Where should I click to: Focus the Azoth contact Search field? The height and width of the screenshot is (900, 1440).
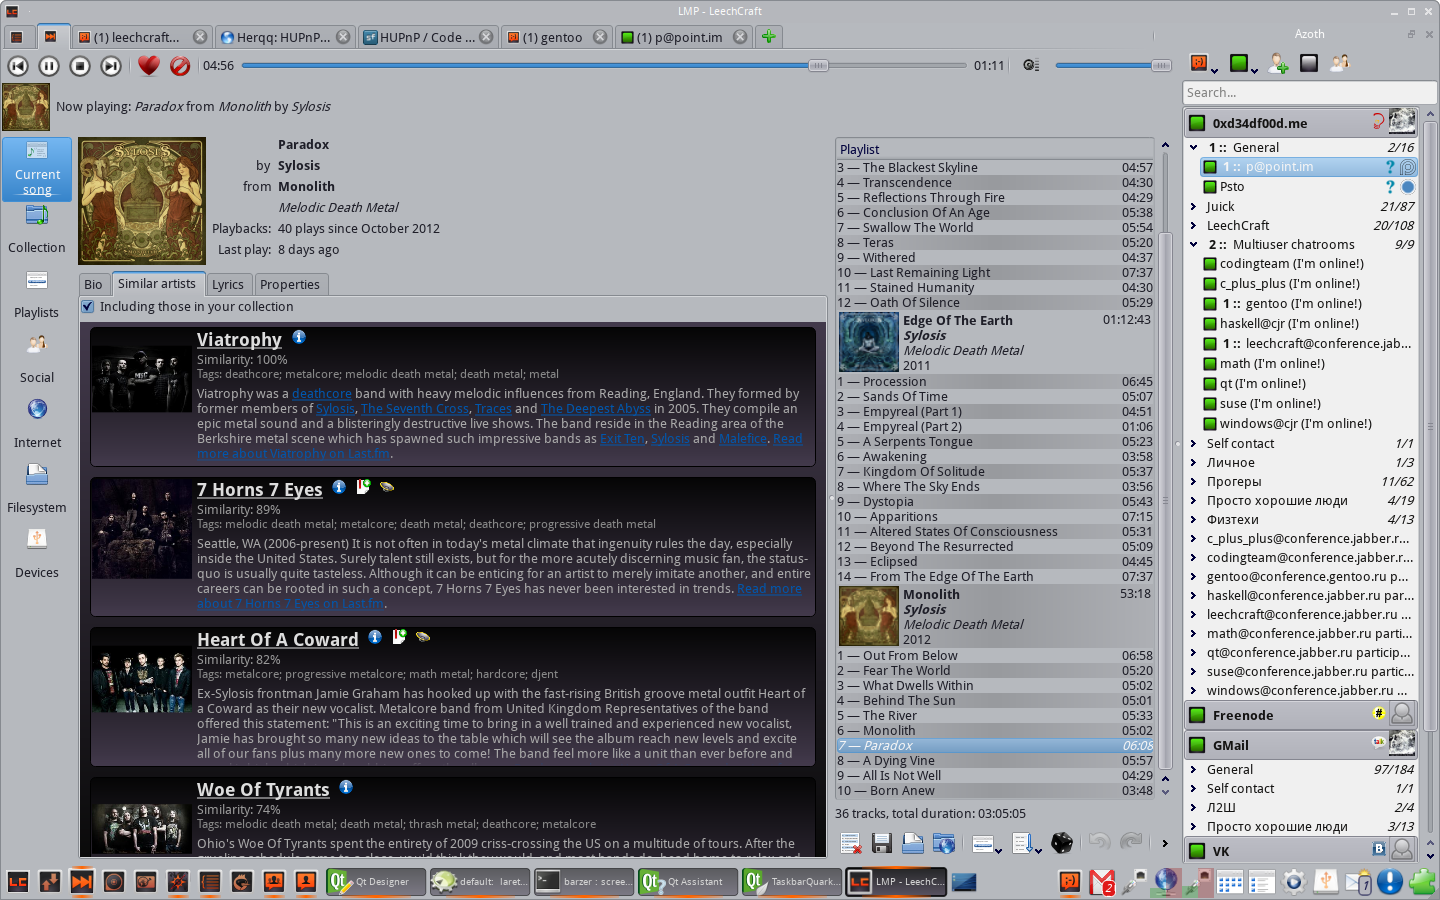(x=1309, y=92)
